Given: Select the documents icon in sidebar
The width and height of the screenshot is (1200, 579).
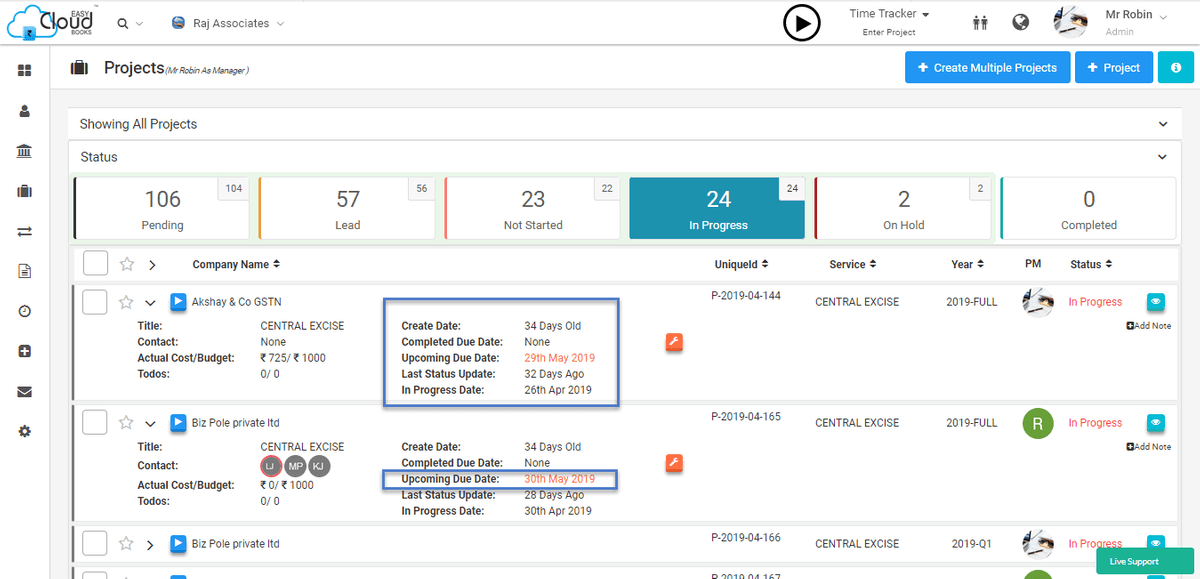Looking at the screenshot, I should point(25,271).
